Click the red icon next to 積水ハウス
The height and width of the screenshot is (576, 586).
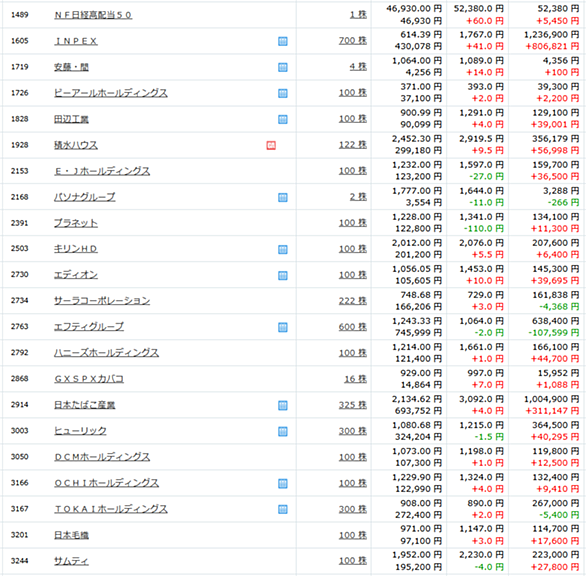coord(271,145)
